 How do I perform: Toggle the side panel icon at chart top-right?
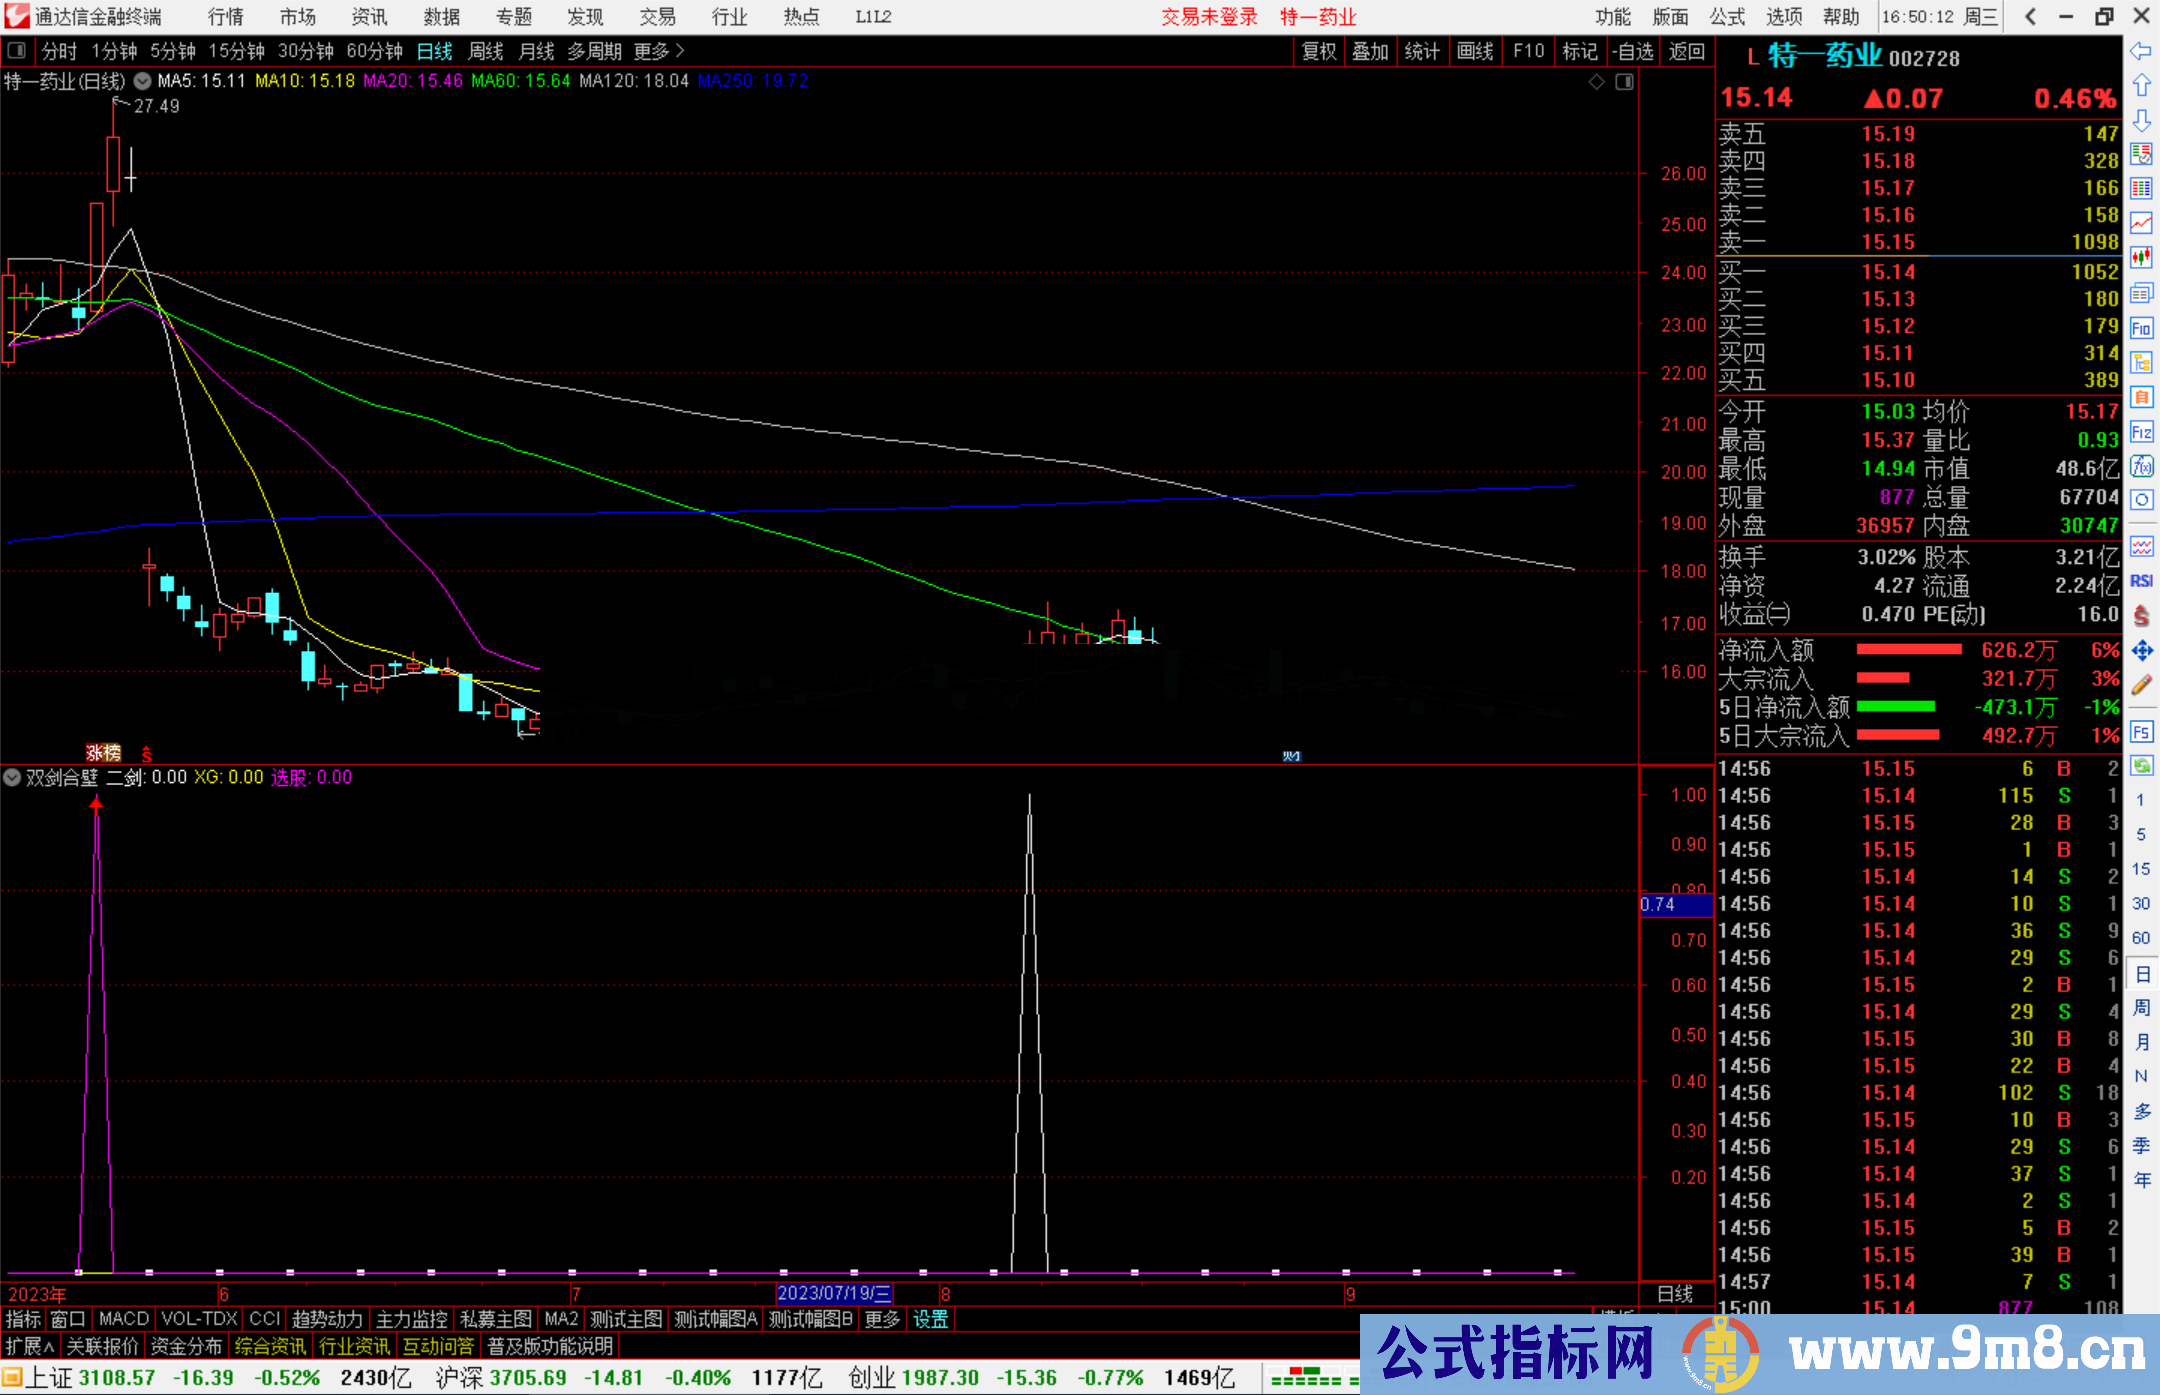[1624, 81]
